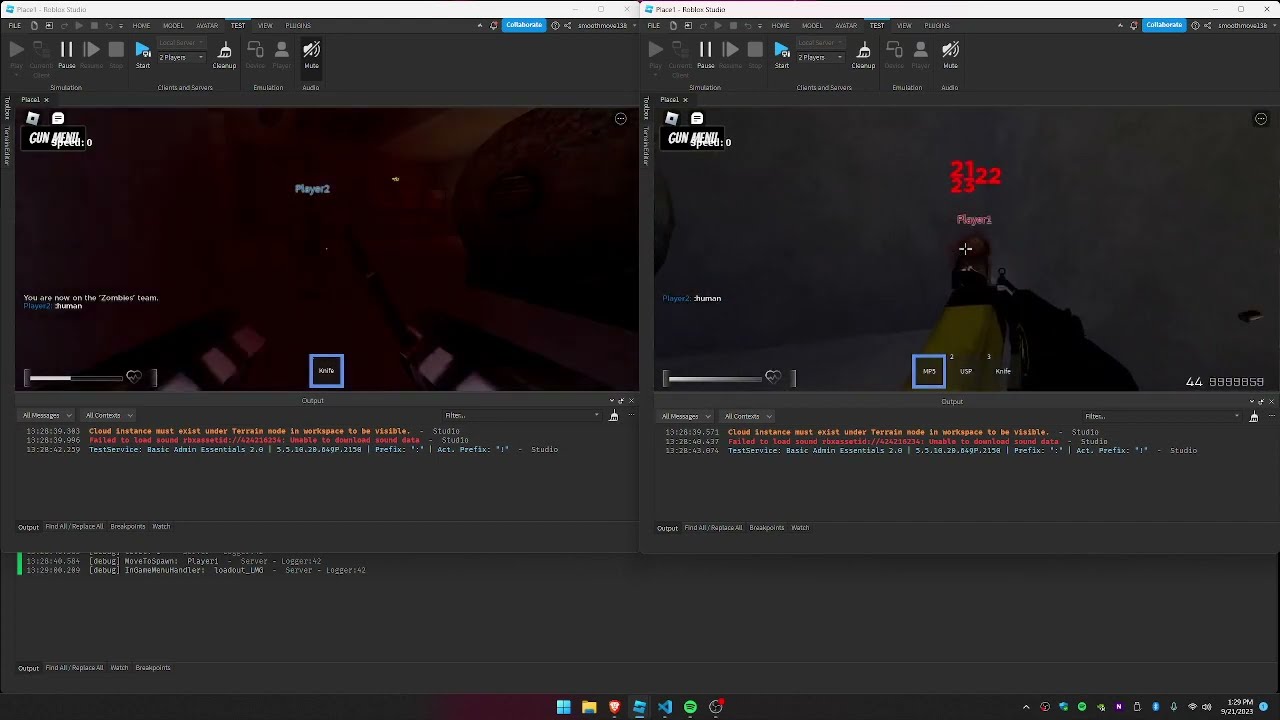Viewport: 1280px width, 720px height.
Task: Open PLUGINS tab in left Studio window
Action: pyautogui.click(x=298, y=25)
